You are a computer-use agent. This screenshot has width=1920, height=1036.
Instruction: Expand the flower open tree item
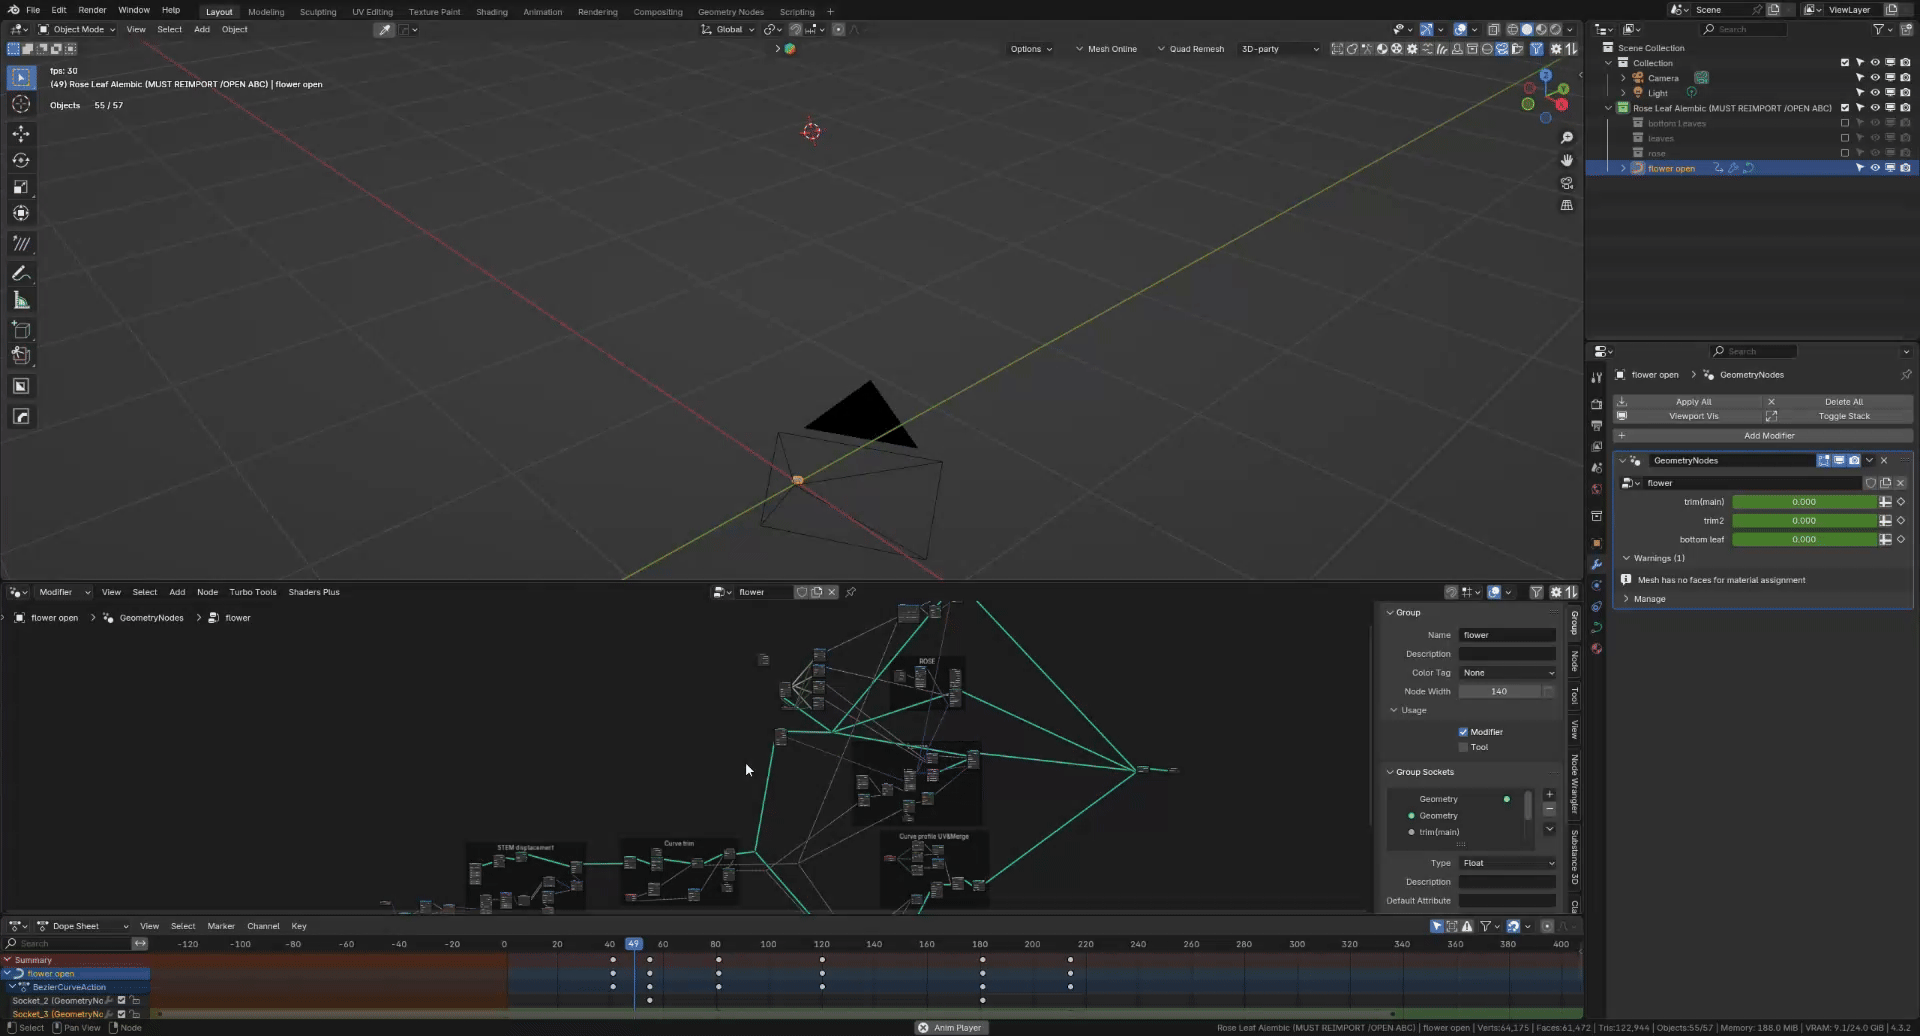(x=1623, y=168)
